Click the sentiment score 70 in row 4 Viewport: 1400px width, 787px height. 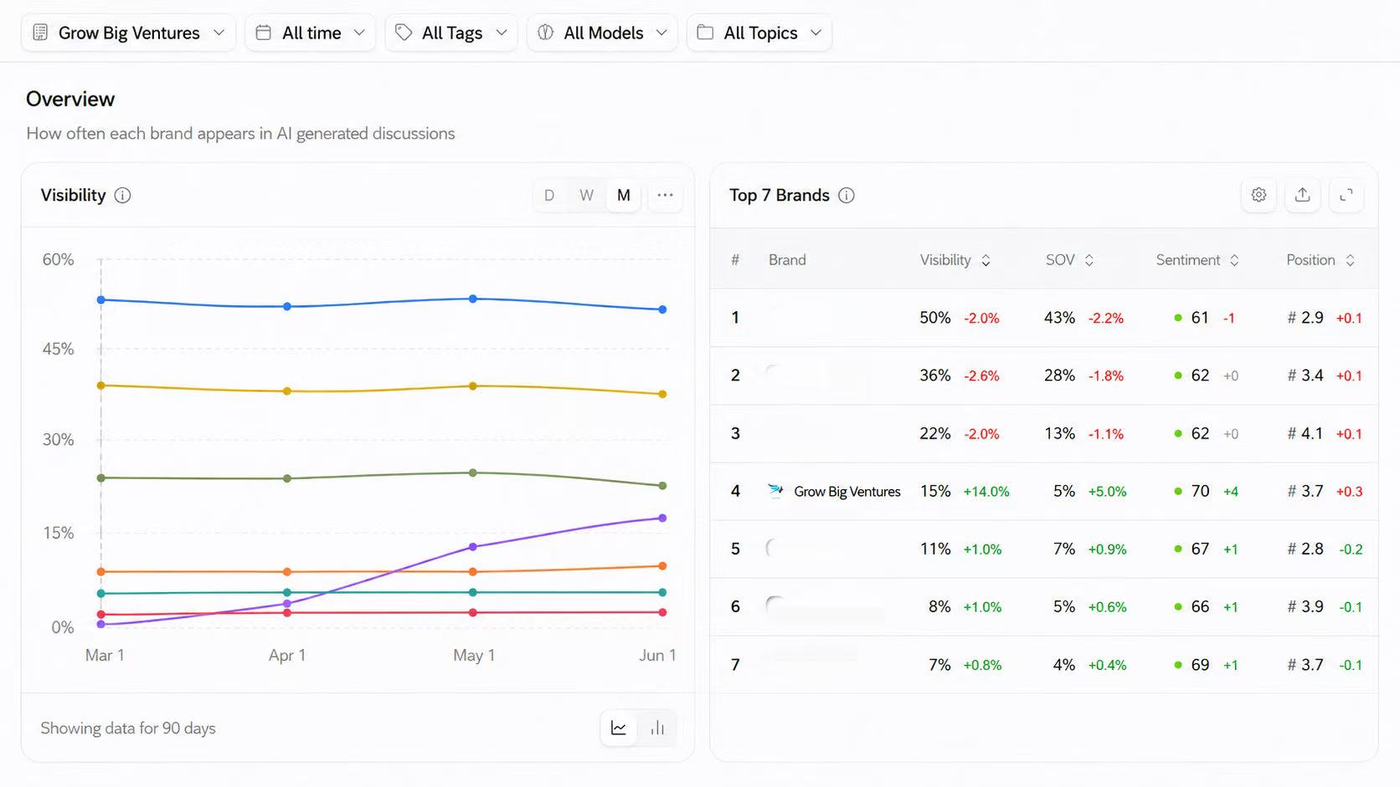click(x=1200, y=491)
